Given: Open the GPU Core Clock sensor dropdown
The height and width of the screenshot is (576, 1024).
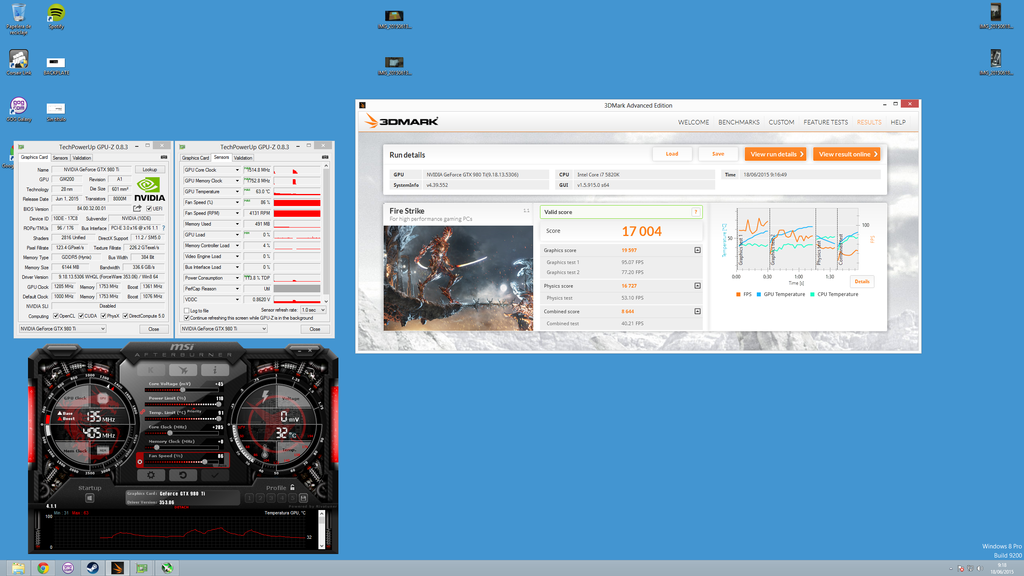Looking at the screenshot, I should pos(237,170).
